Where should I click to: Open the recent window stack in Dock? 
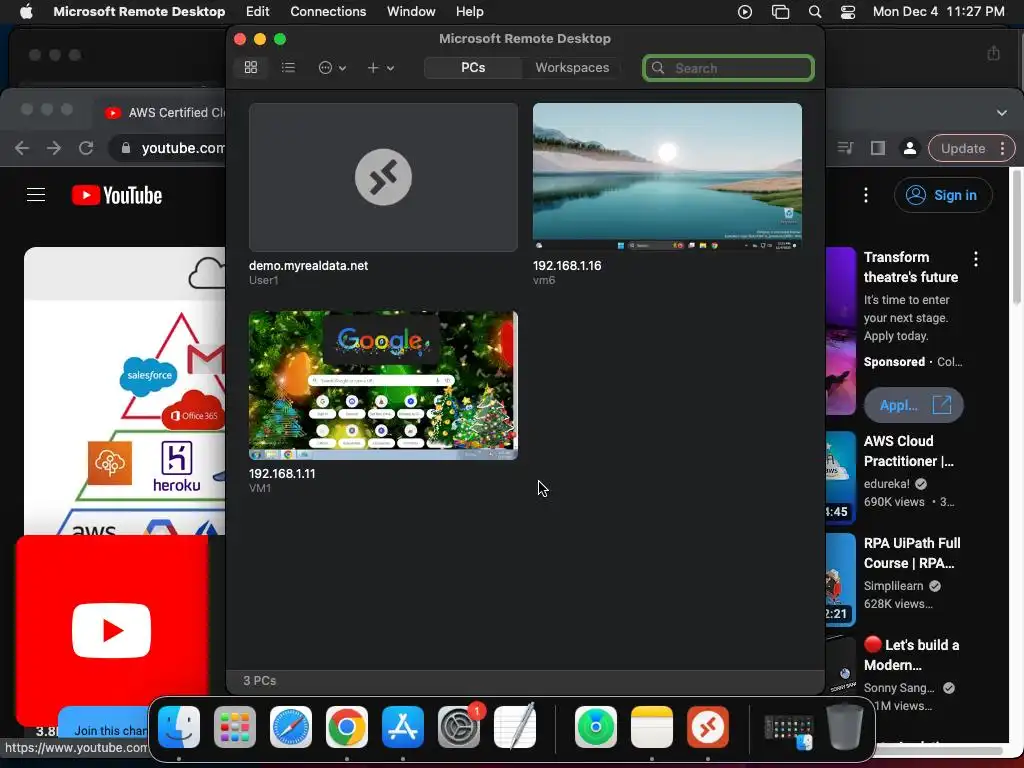coord(789,731)
